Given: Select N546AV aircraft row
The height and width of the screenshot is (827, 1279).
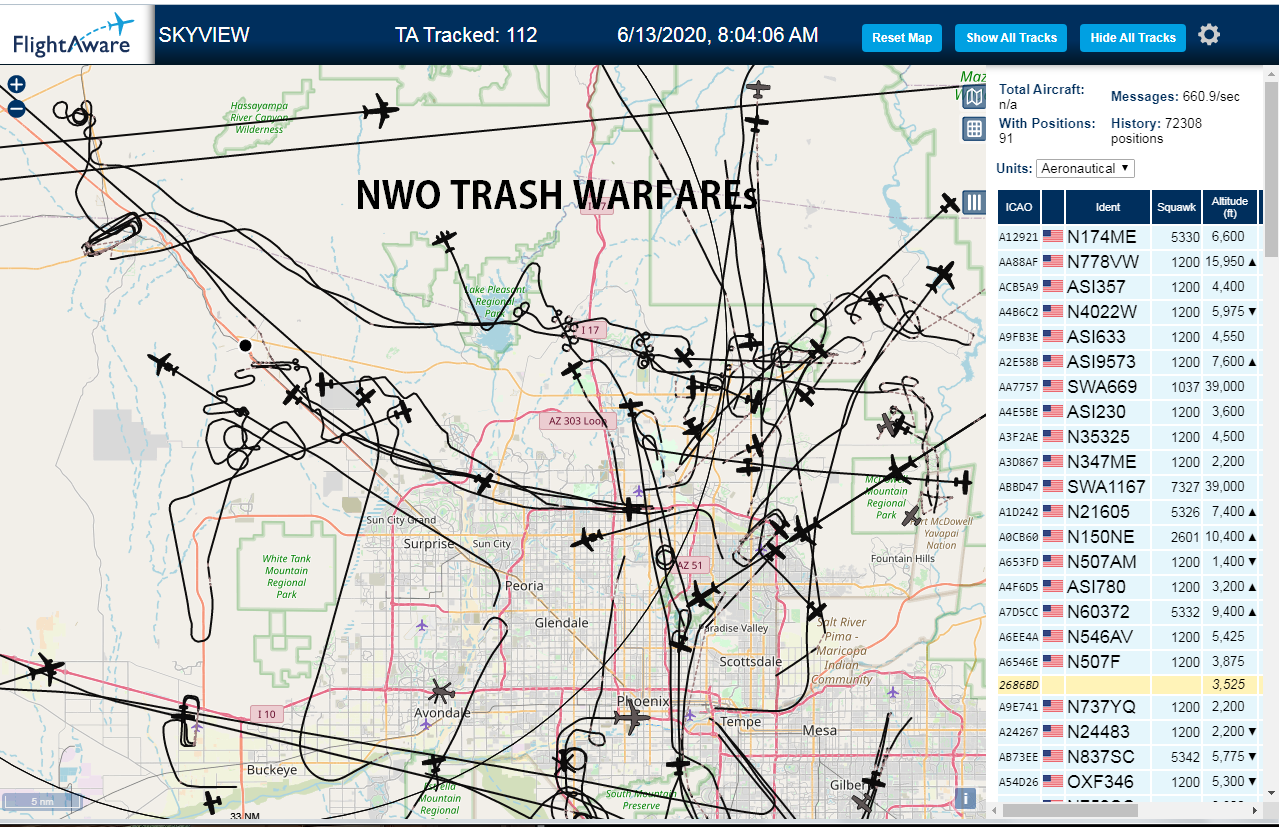Looking at the screenshot, I should click(x=1130, y=637).
